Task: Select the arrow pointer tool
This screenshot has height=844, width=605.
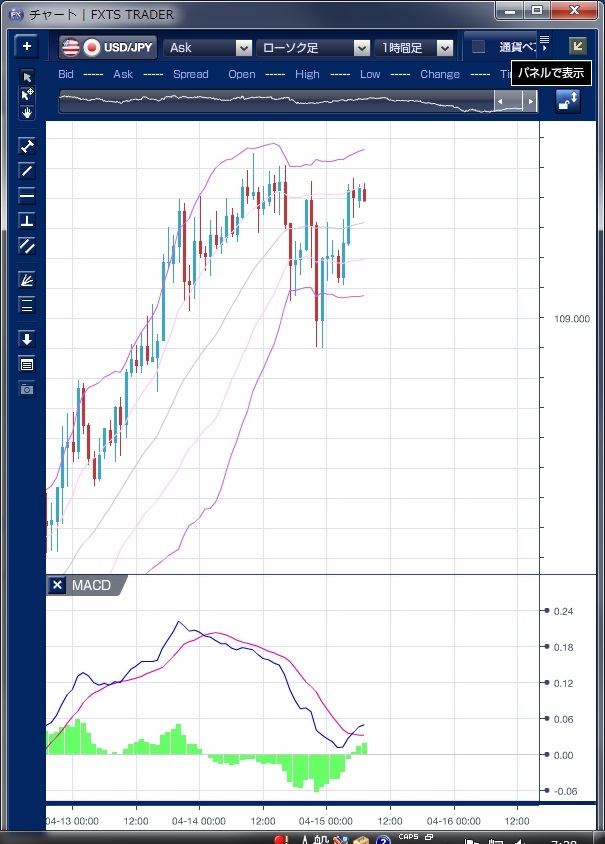Action: coord(27,77)
